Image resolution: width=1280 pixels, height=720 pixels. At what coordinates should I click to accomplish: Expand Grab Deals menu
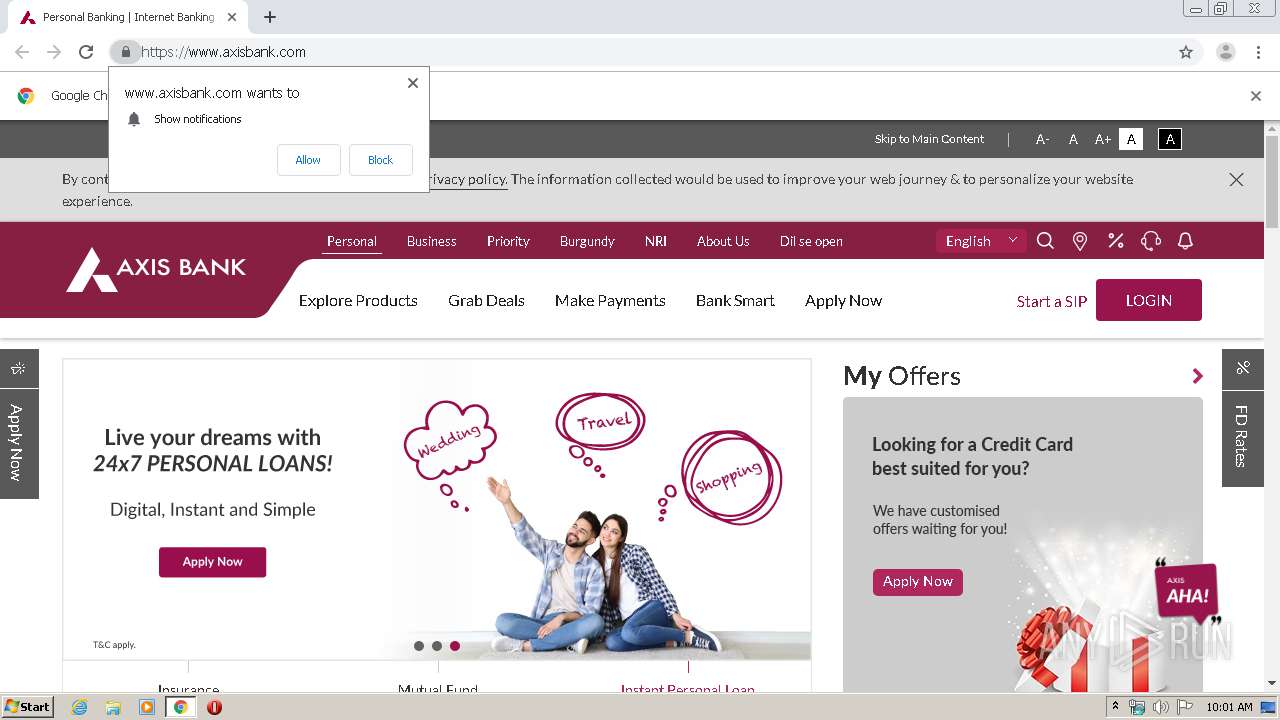click(486, 300)
